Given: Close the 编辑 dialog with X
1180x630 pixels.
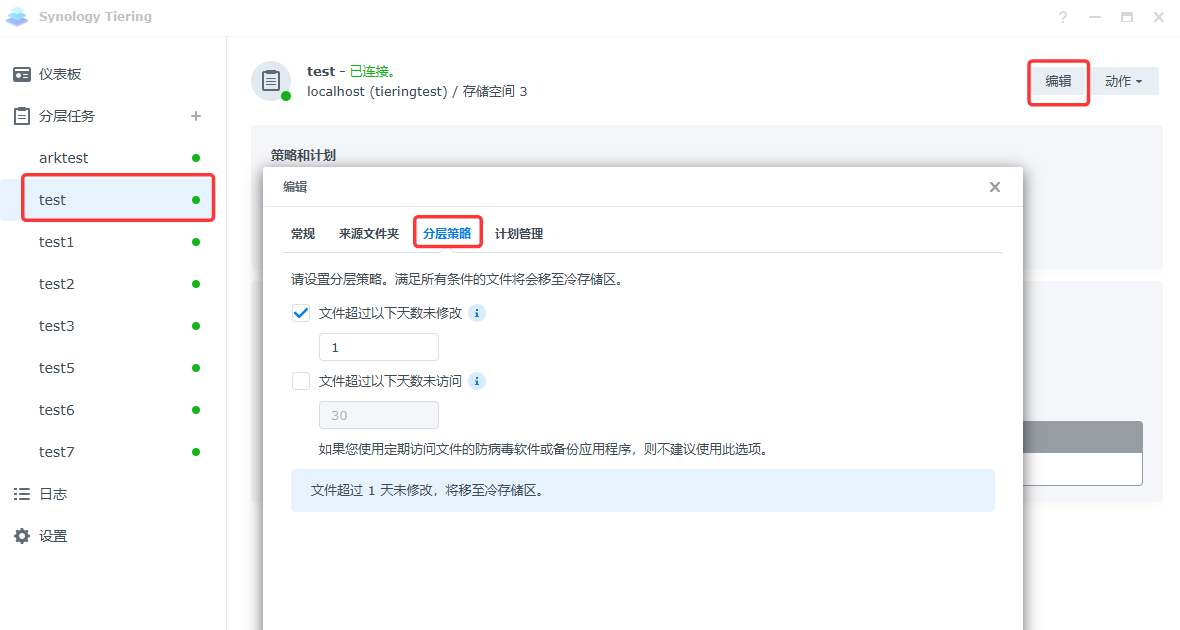Looking at the screenshot, I should tap(994, 187).
